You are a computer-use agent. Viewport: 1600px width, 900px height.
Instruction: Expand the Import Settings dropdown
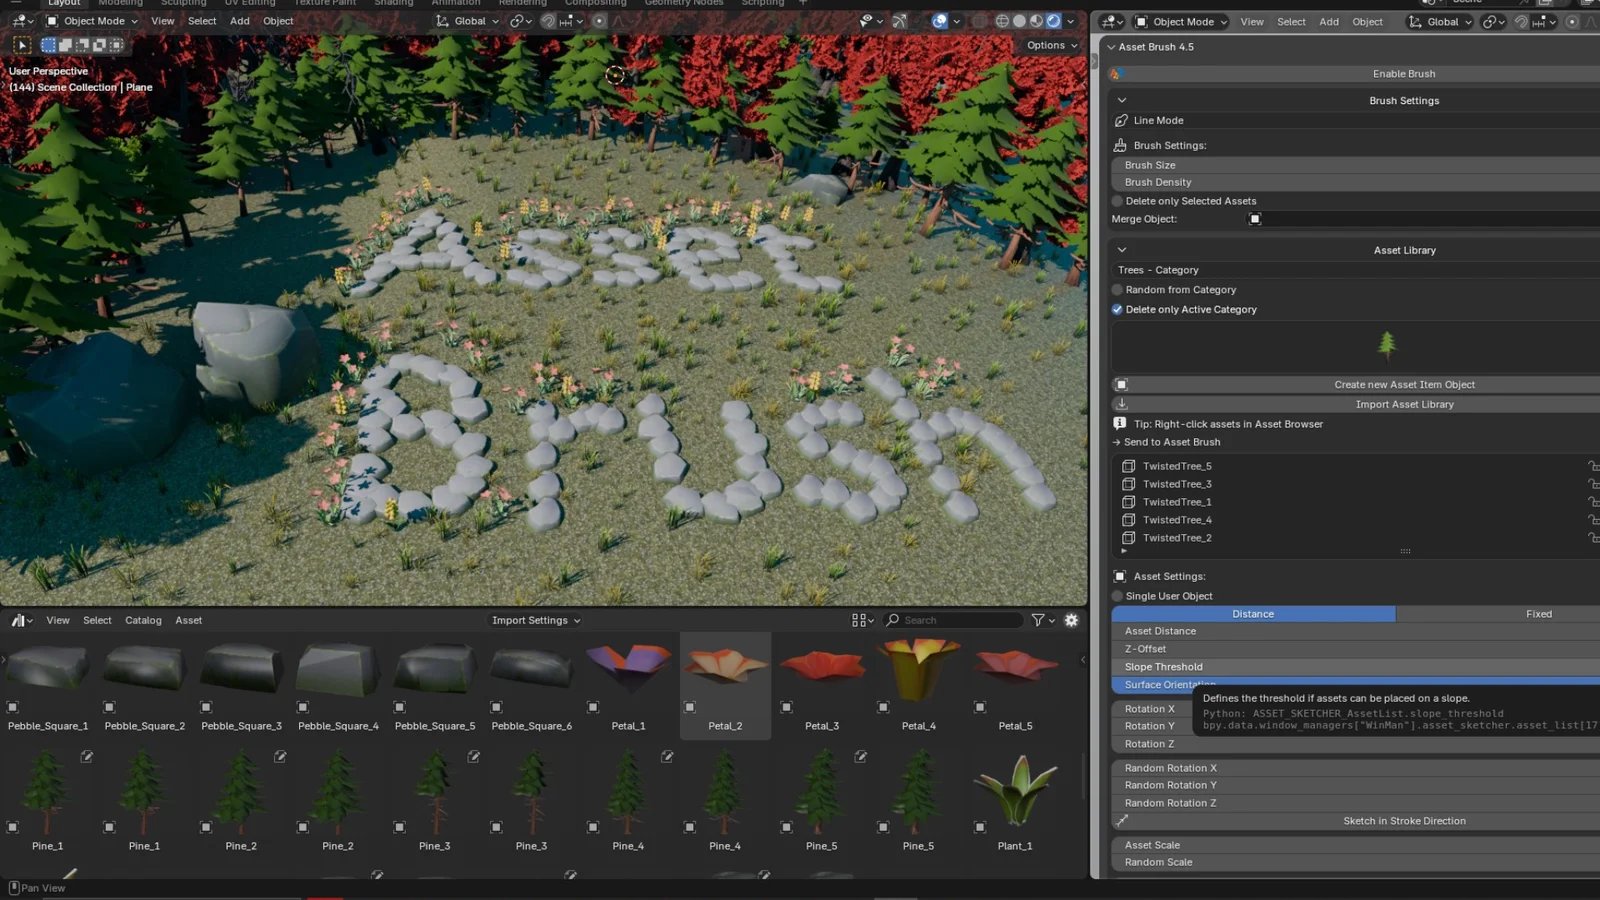[534, 620]
